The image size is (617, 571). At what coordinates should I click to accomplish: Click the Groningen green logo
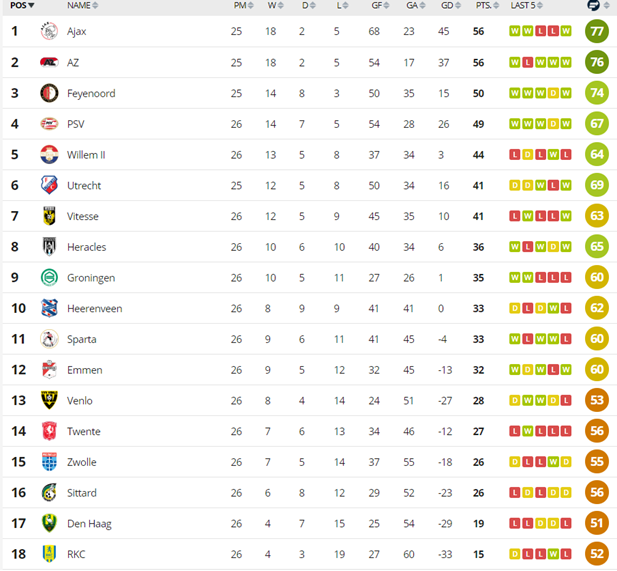tap(49, 278)
